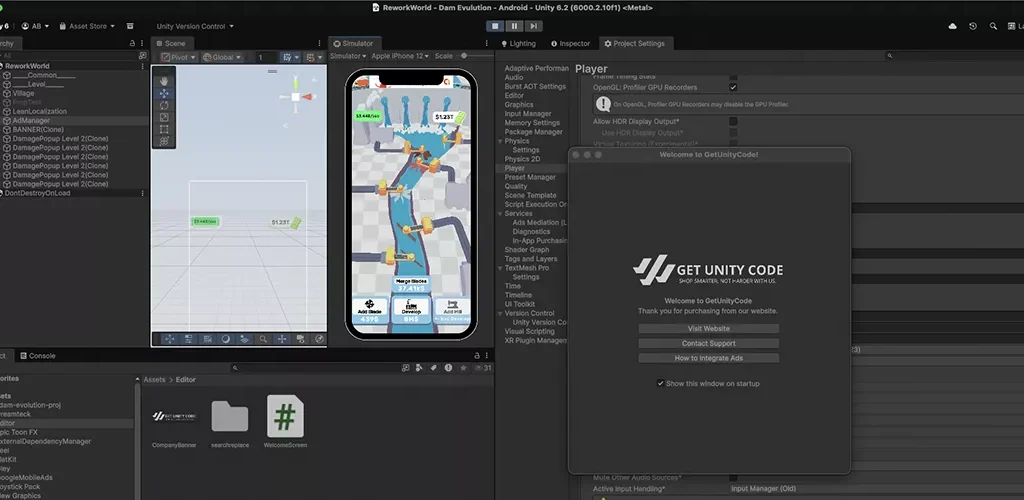The height and width of the screenshot is (500, 1024).
Task: Click the Hierarchy search-by-type icon
Action: tap(142, 56)
